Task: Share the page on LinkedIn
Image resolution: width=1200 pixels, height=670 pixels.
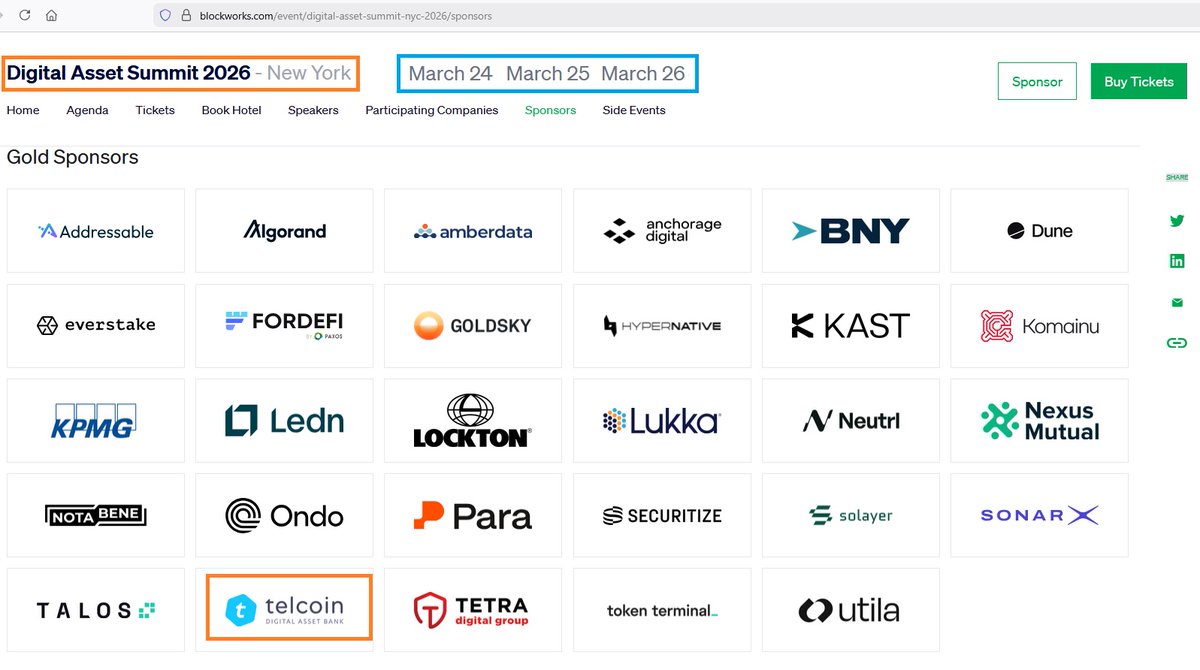Action: click(1177, 261)
